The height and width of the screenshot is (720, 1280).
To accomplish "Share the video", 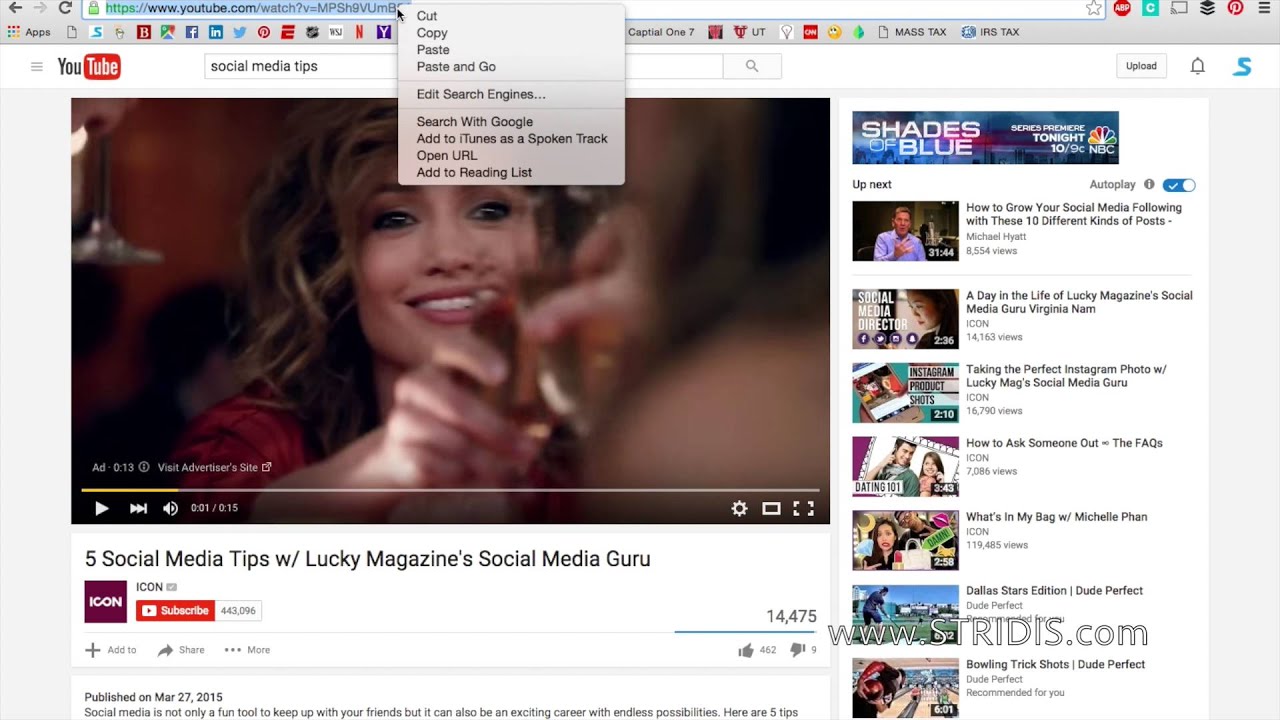I will click(181, 650).
